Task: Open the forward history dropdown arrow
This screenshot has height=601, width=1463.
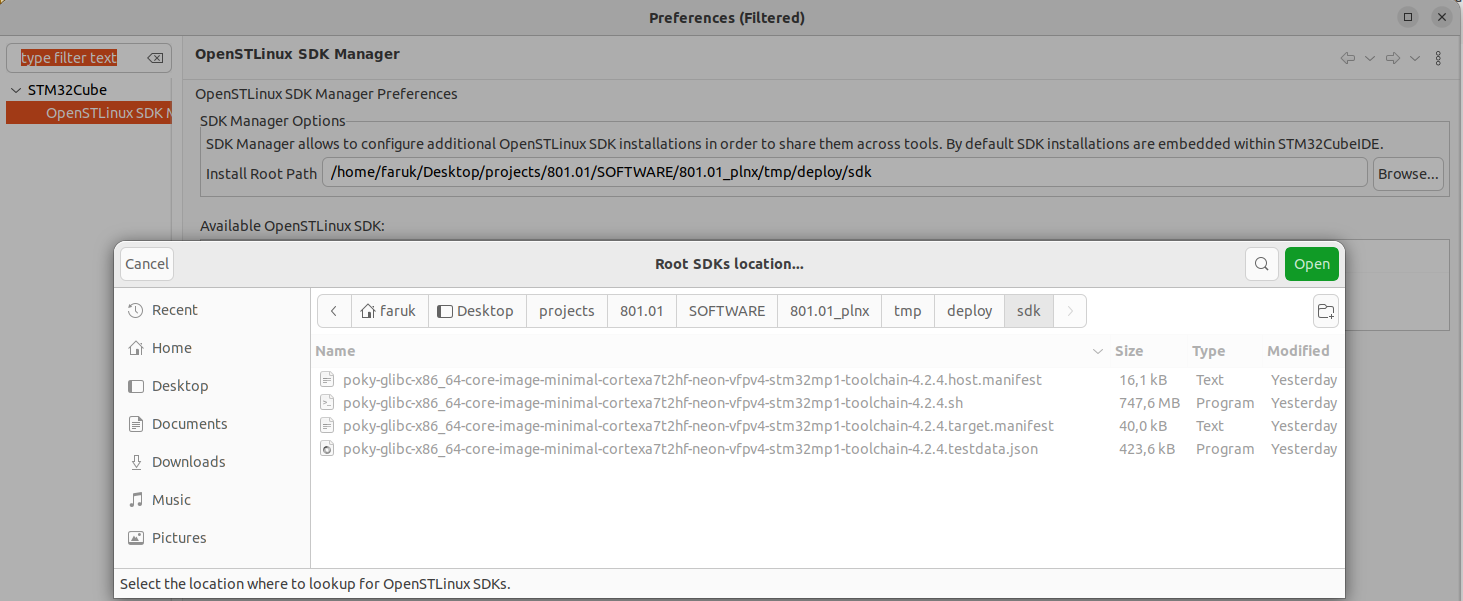Action: 1415,58
